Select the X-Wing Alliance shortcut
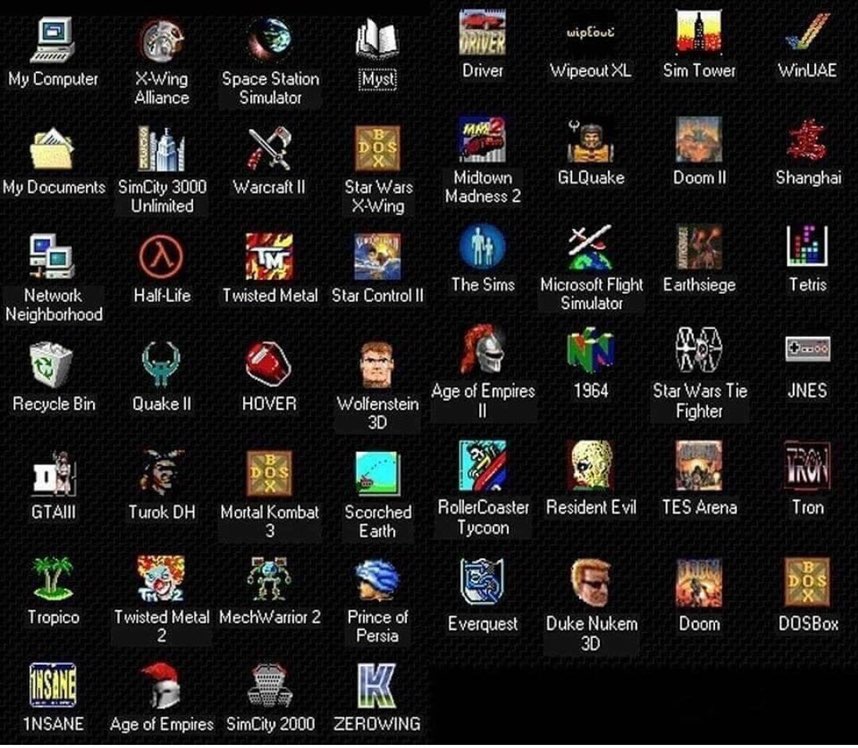The width and height of the screenshot is (858, 748). click(161, 39)
